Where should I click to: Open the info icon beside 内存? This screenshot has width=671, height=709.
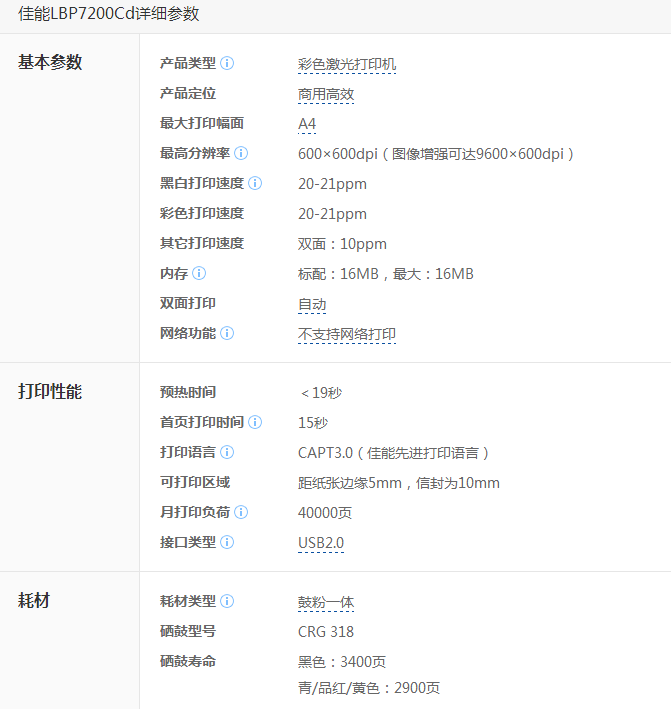coord(199,273)
